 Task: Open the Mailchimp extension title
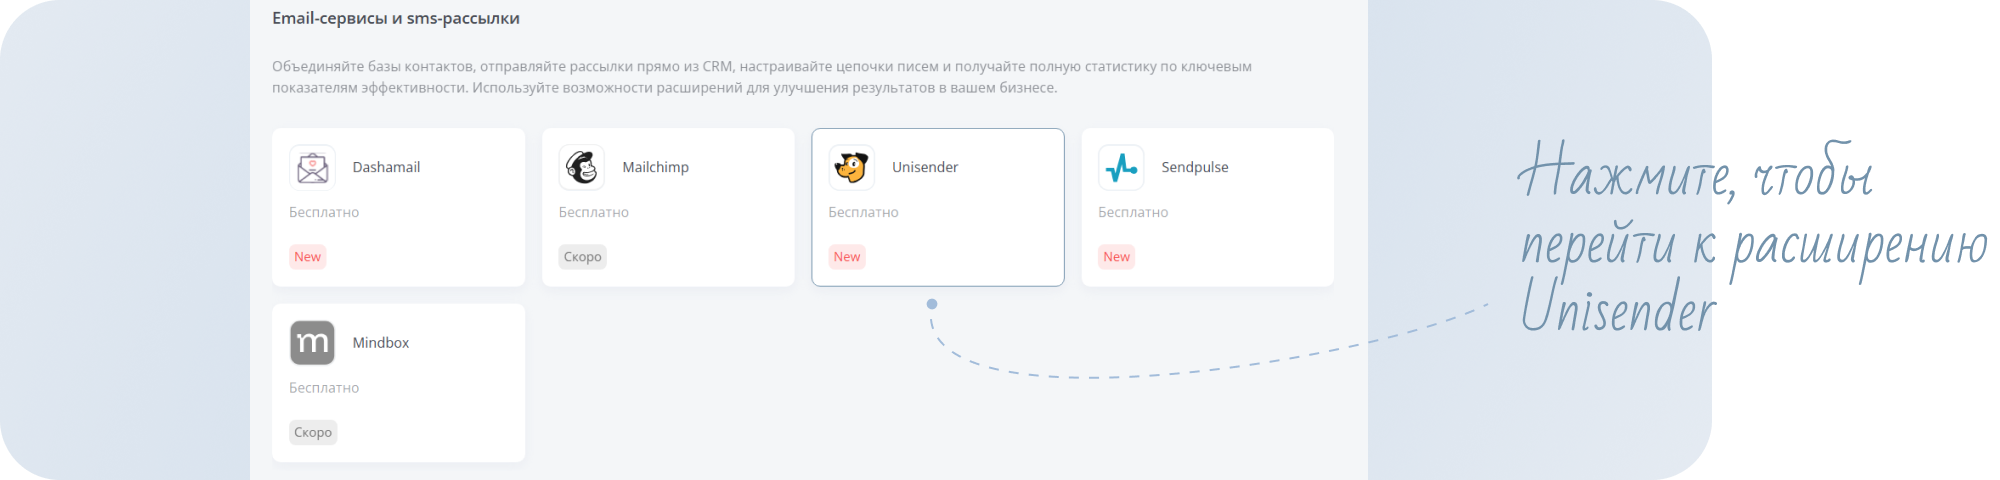[655, 167]
